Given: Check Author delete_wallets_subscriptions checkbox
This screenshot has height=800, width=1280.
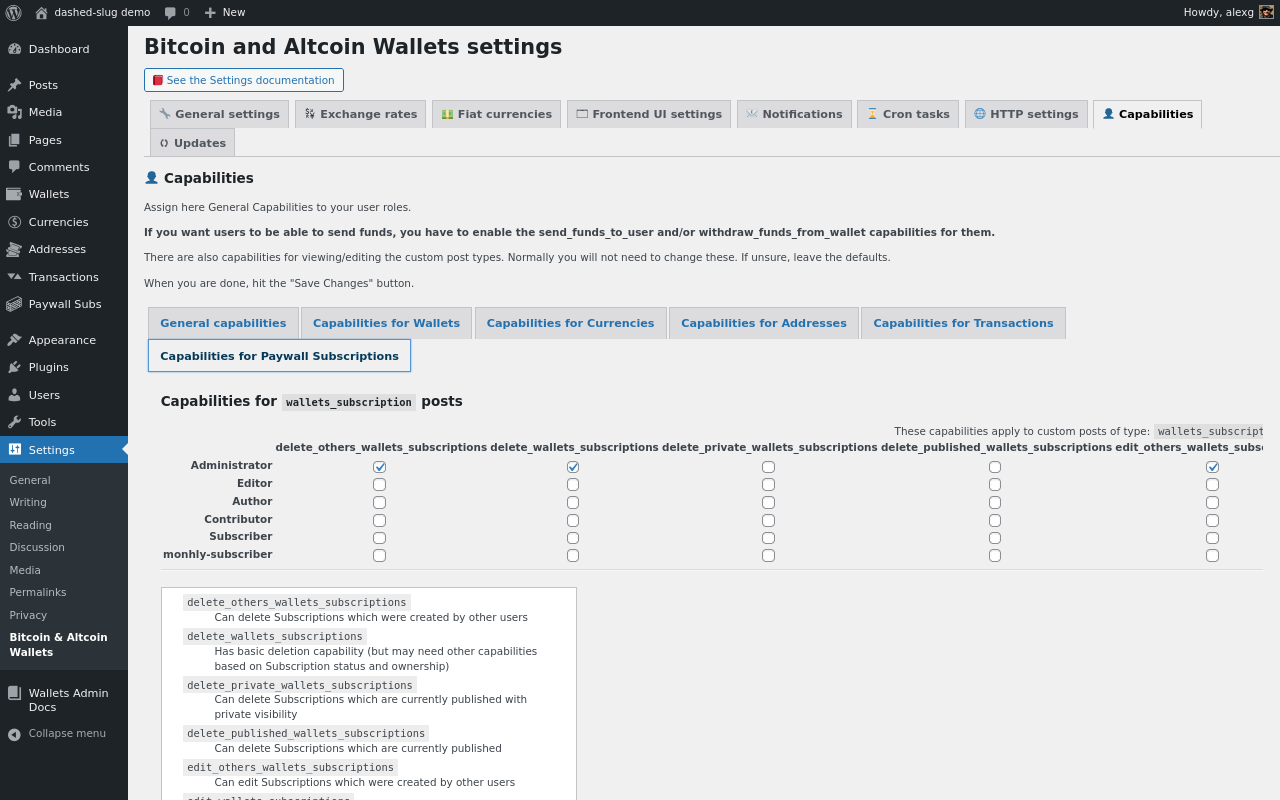Looking at the screenshot, I should (573, 502).
